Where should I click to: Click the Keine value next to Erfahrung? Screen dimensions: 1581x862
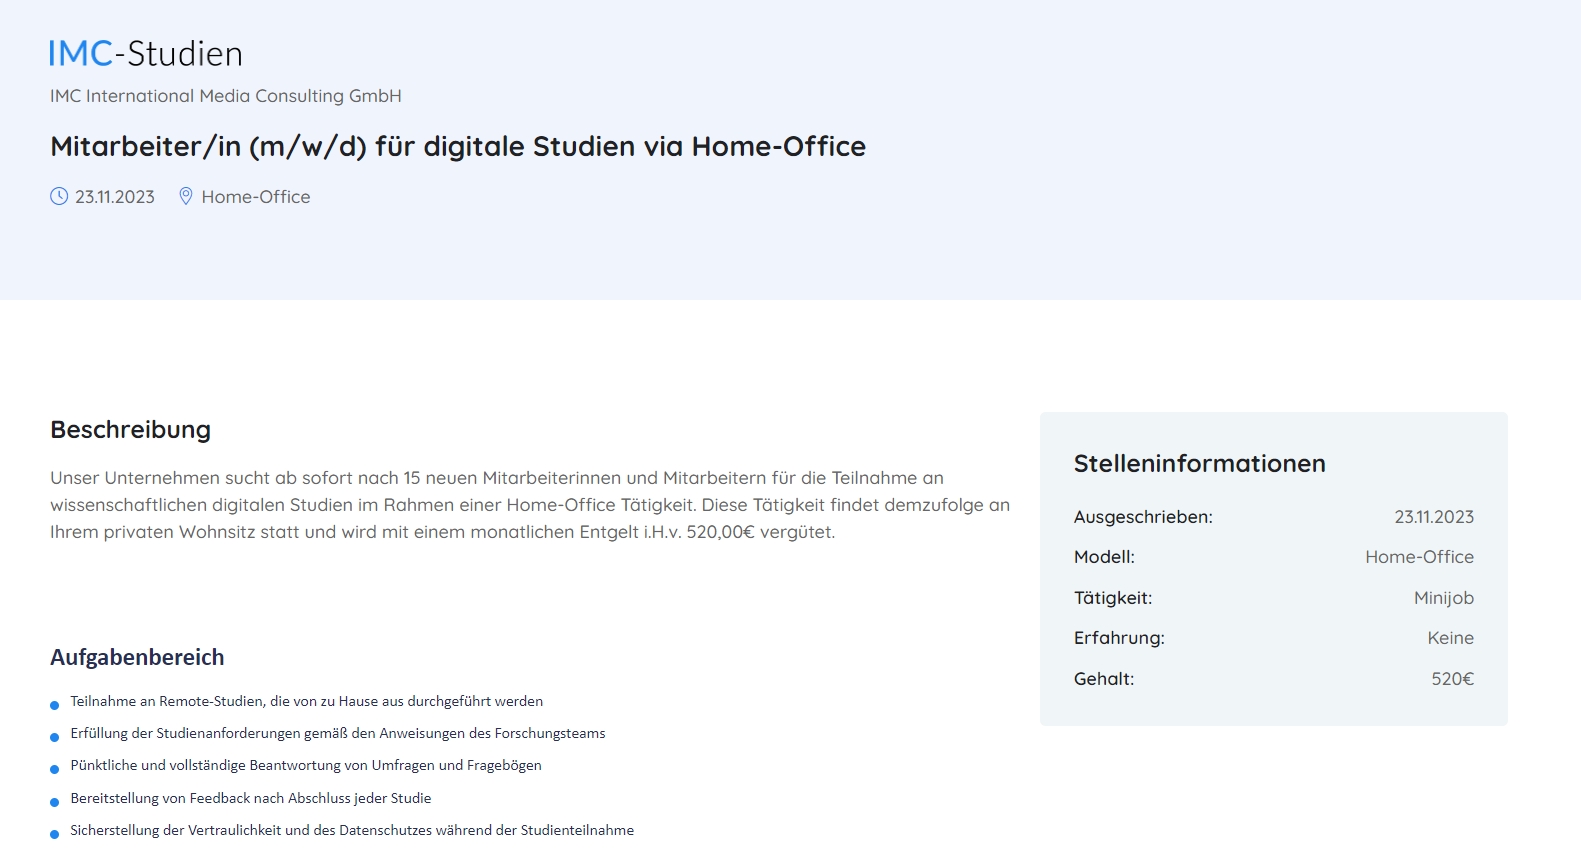[1451, 638]
